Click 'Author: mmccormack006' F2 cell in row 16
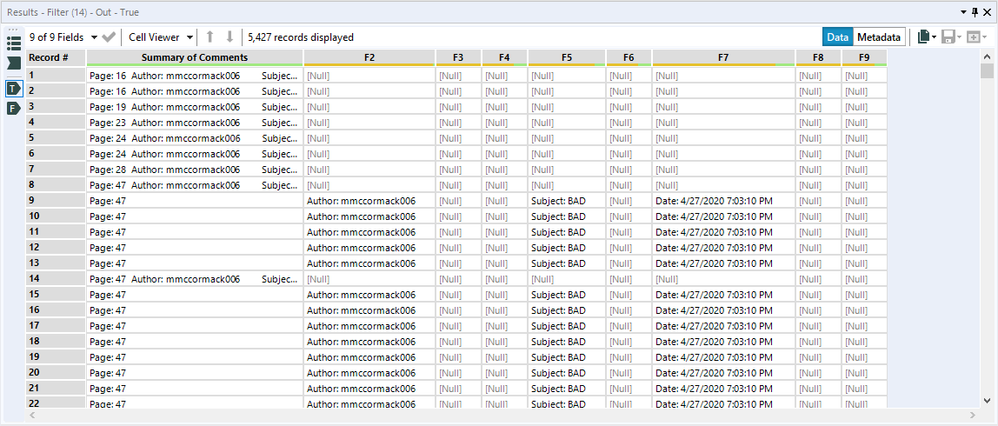 (369, 311)
